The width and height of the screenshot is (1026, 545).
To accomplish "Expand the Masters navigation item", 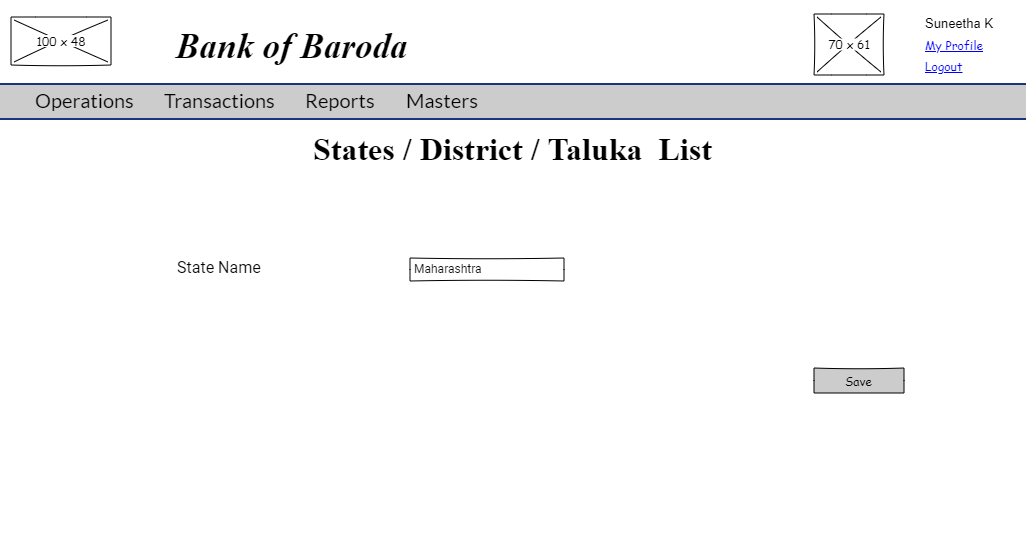I will (x=442, y=101).
